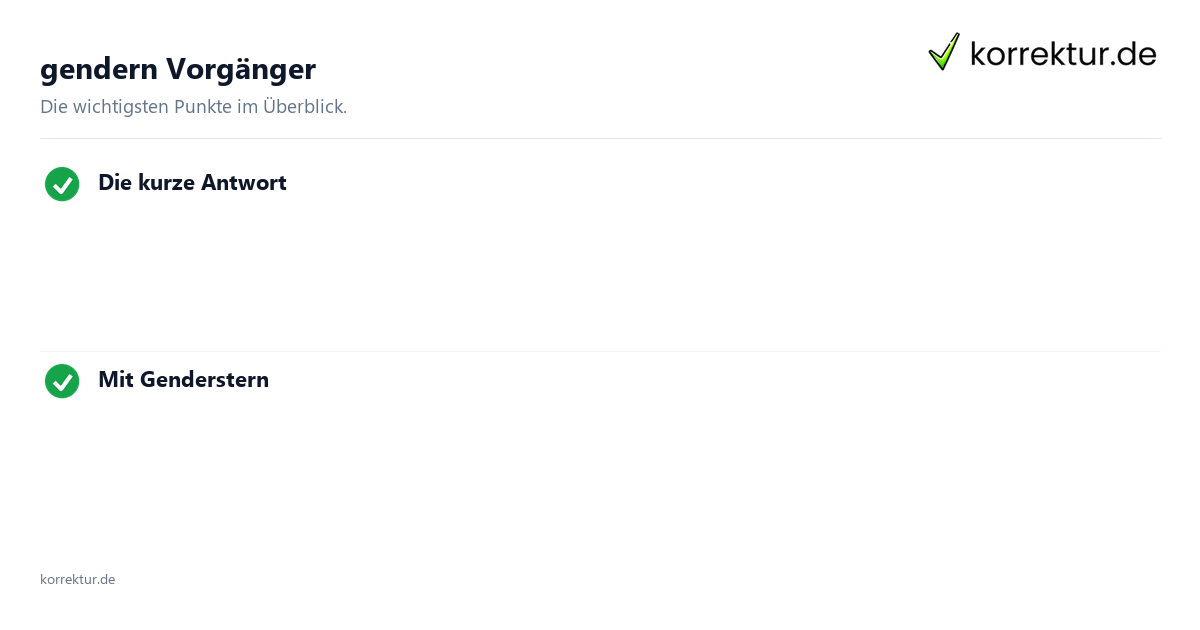Click the divider line above Mit Genderstern
Image resolution: width=1200 pixels, height=630 pixels.
coord(600,351)
